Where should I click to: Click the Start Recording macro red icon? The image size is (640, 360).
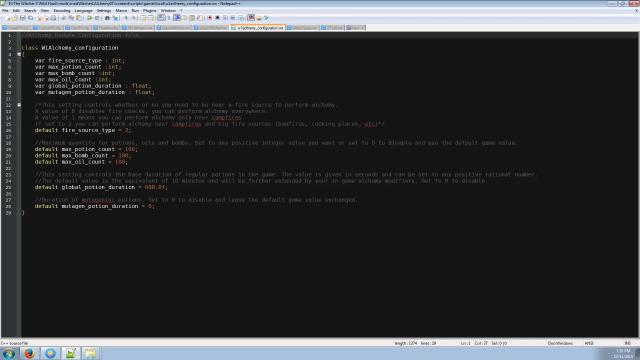(210, 18)
